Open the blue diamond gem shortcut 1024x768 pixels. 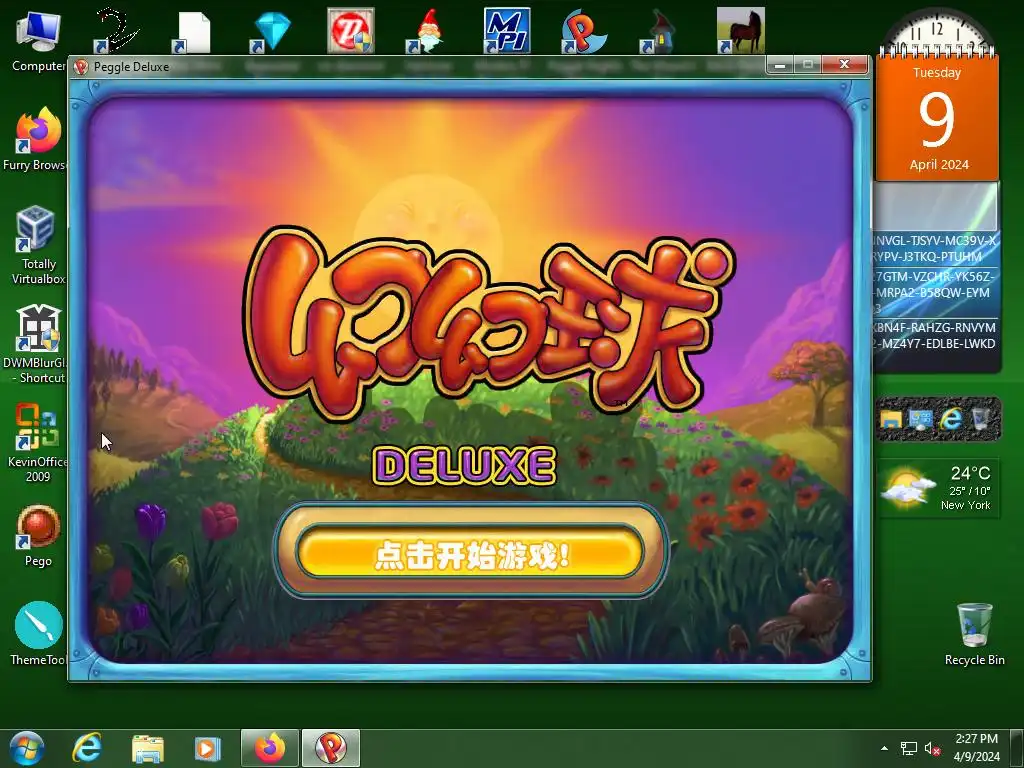[272, 31]
